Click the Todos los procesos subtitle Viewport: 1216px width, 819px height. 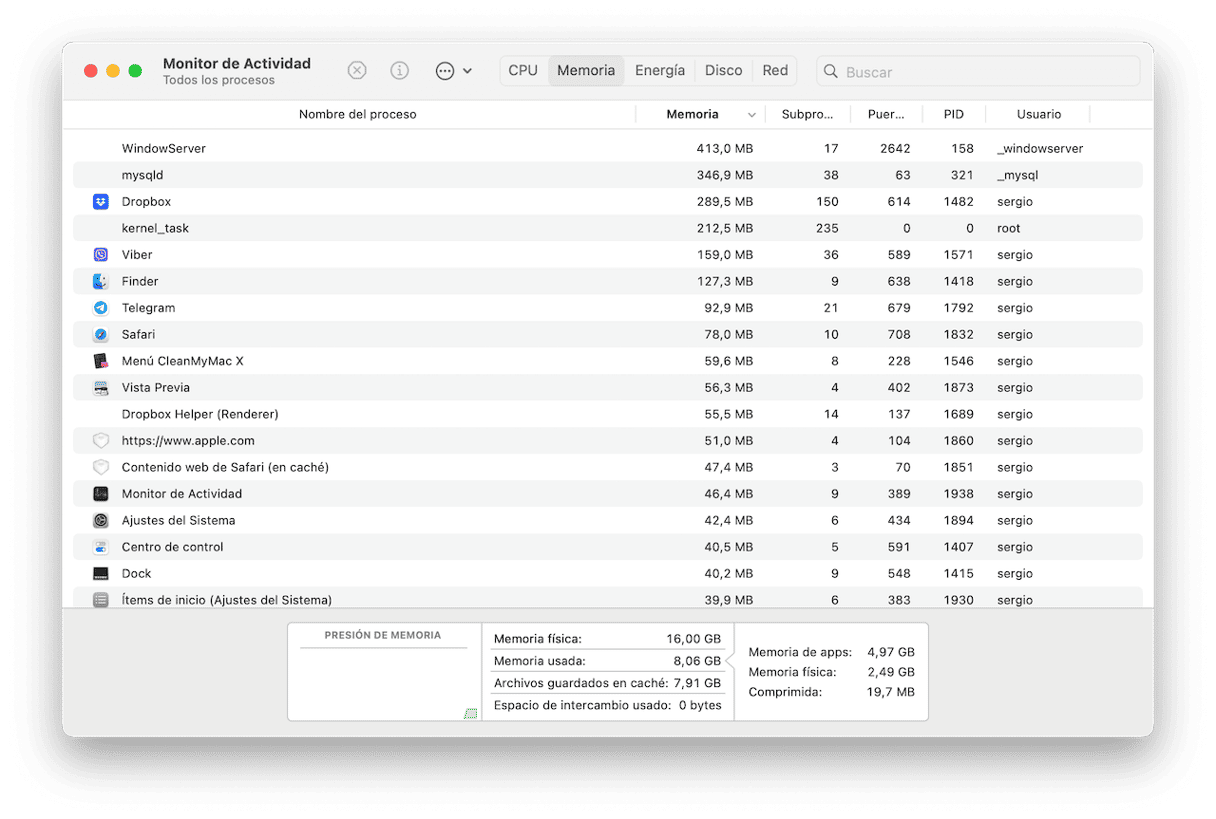219,81
